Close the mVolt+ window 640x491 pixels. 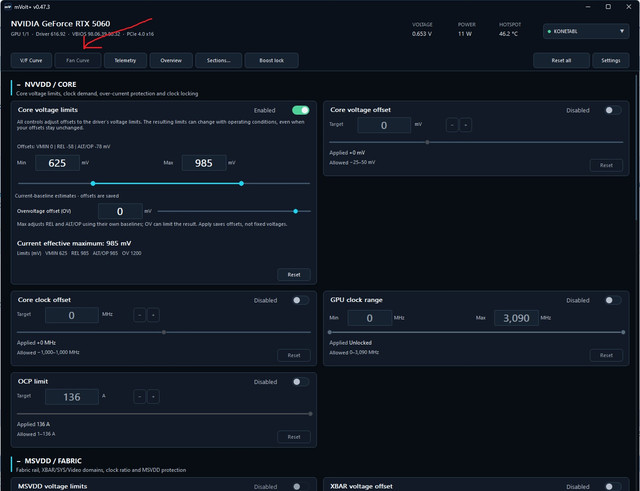click(x=629, y=7)
